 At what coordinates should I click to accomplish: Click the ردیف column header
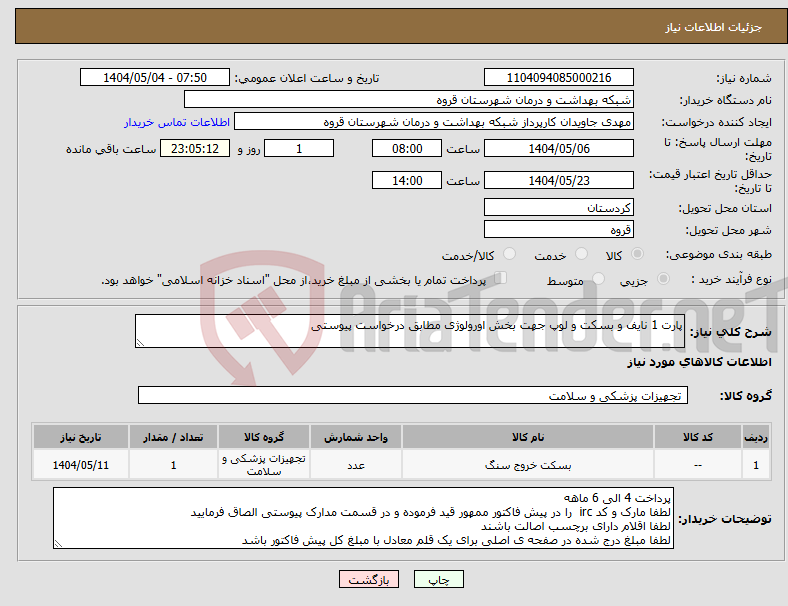(x=756, y=437)
